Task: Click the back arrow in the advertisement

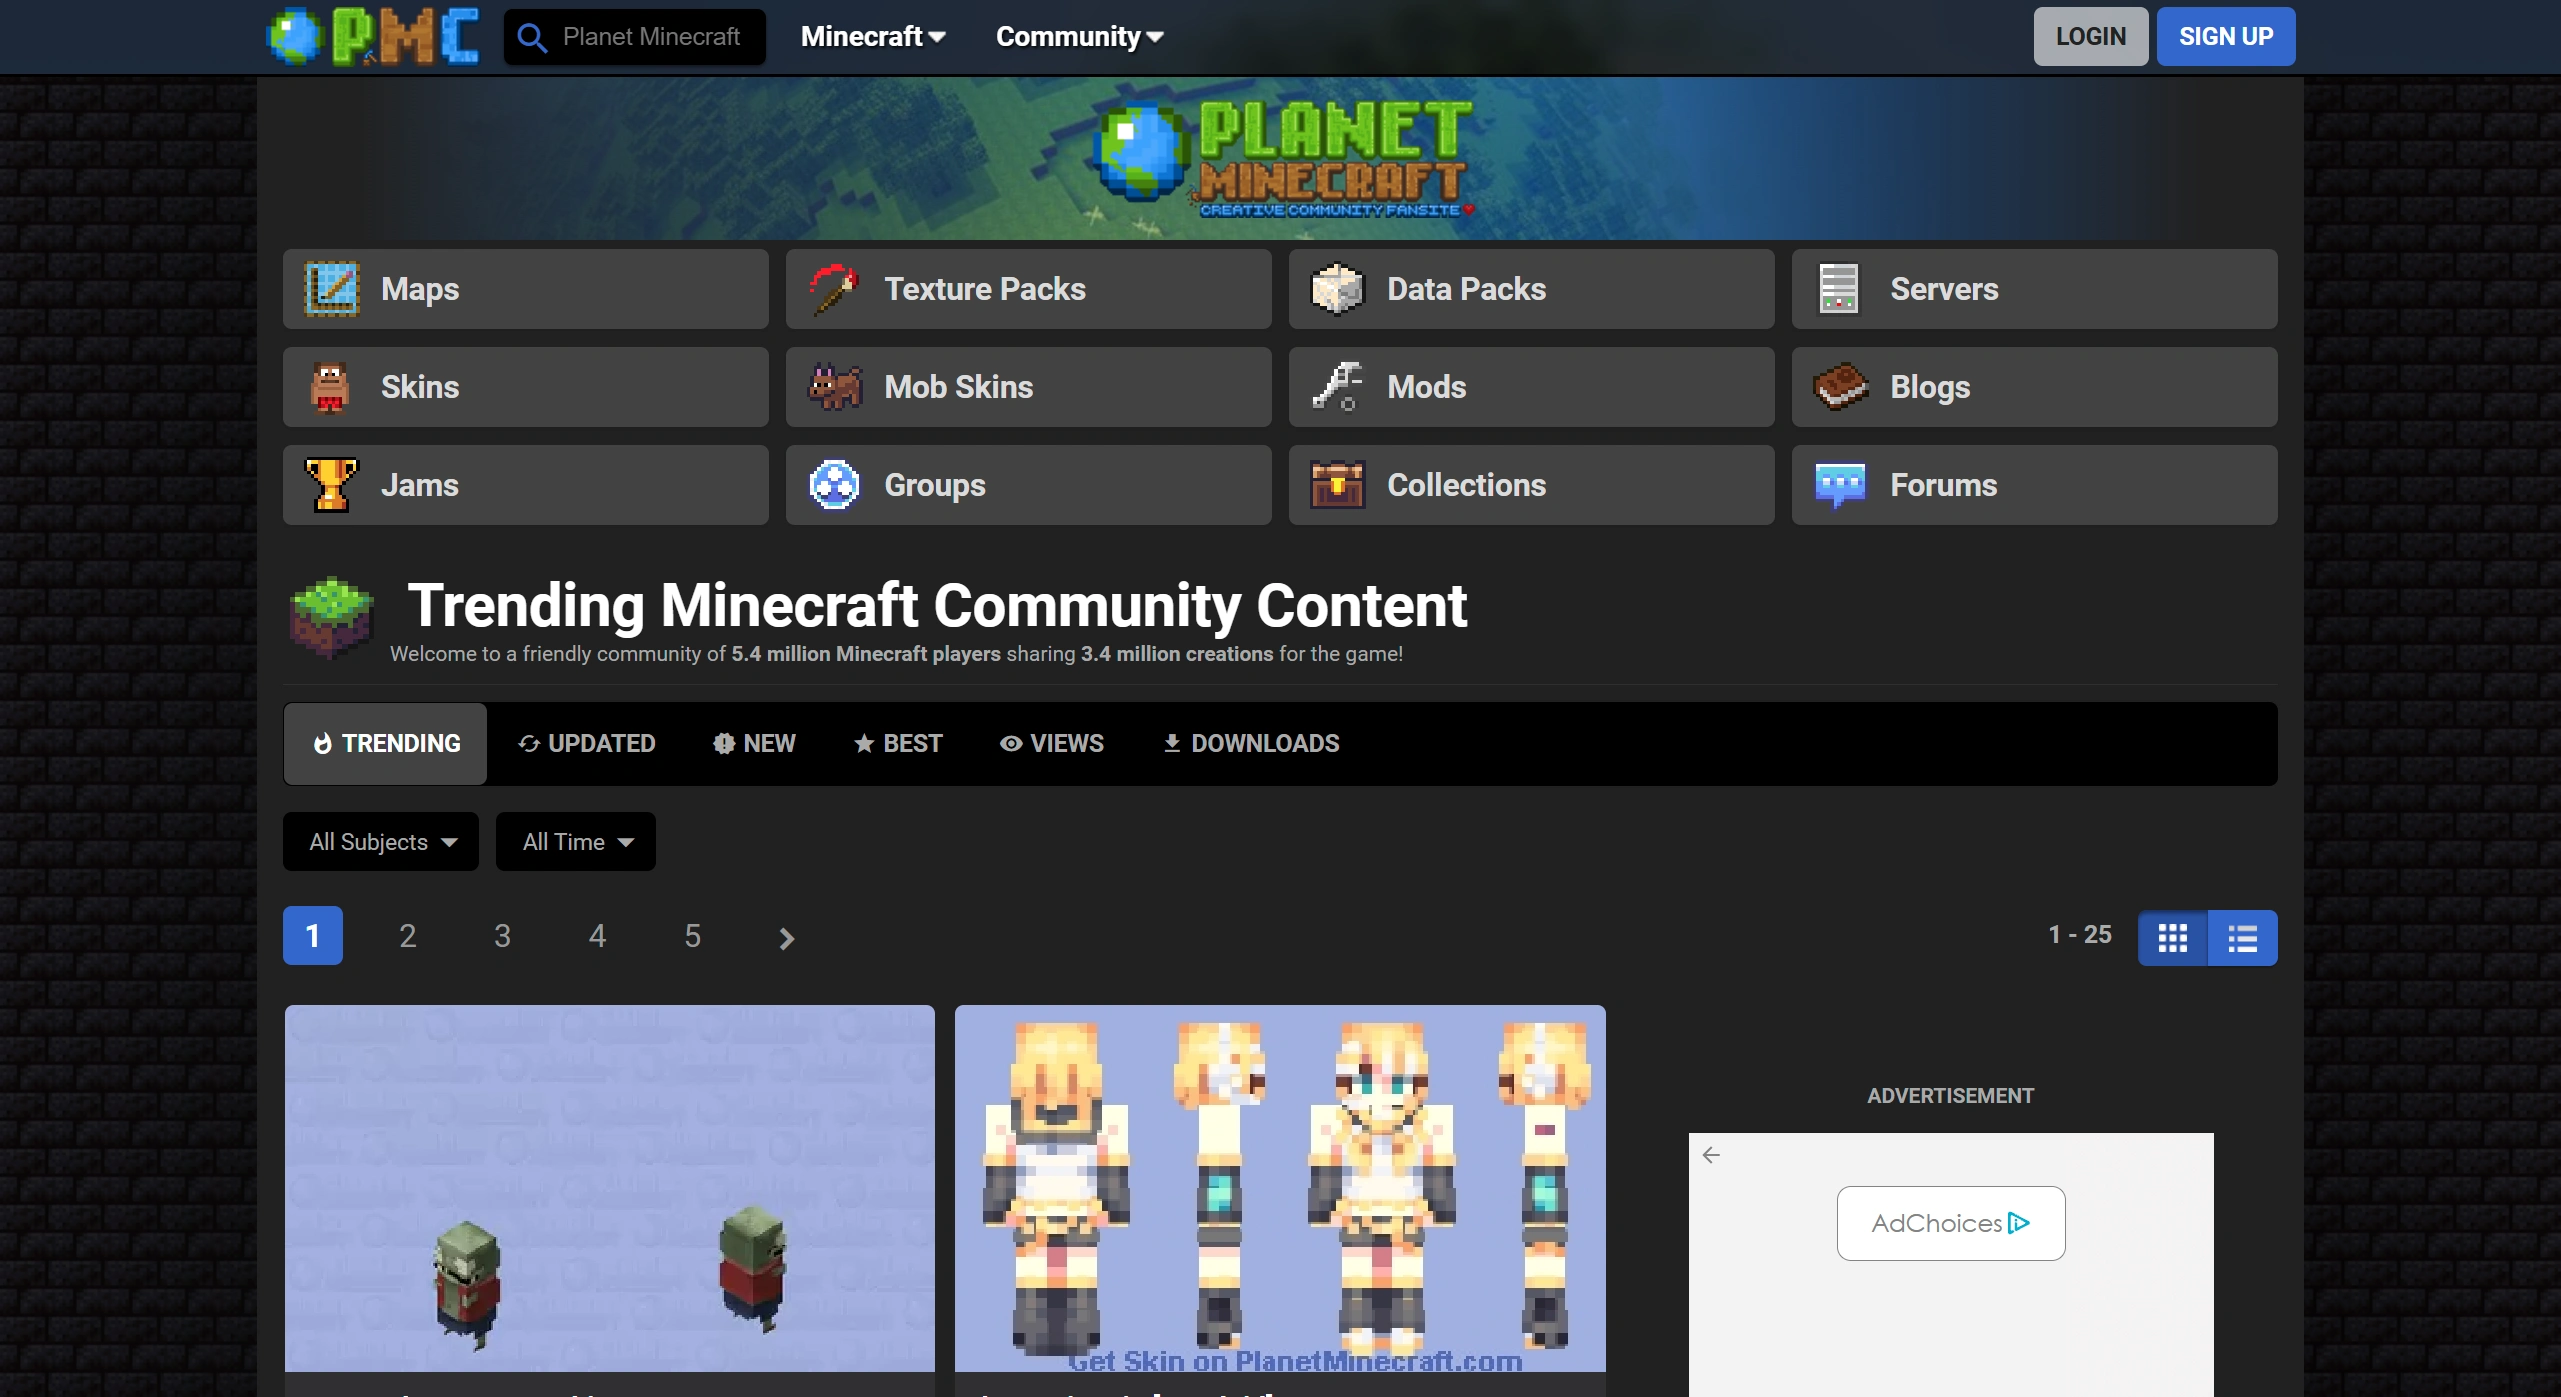Action: click(x=1711, y=1155)
